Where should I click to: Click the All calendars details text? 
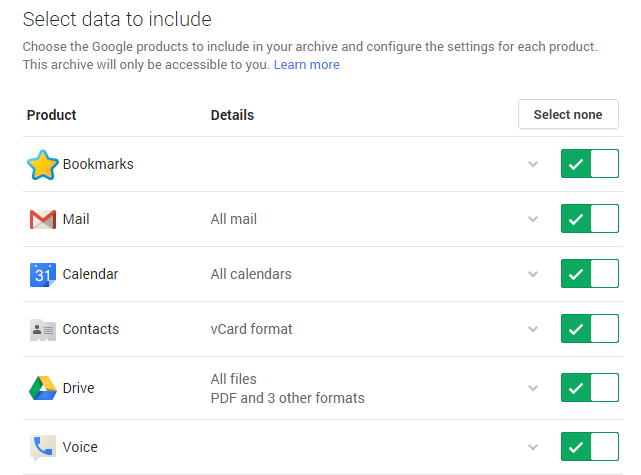coord(251,274)
